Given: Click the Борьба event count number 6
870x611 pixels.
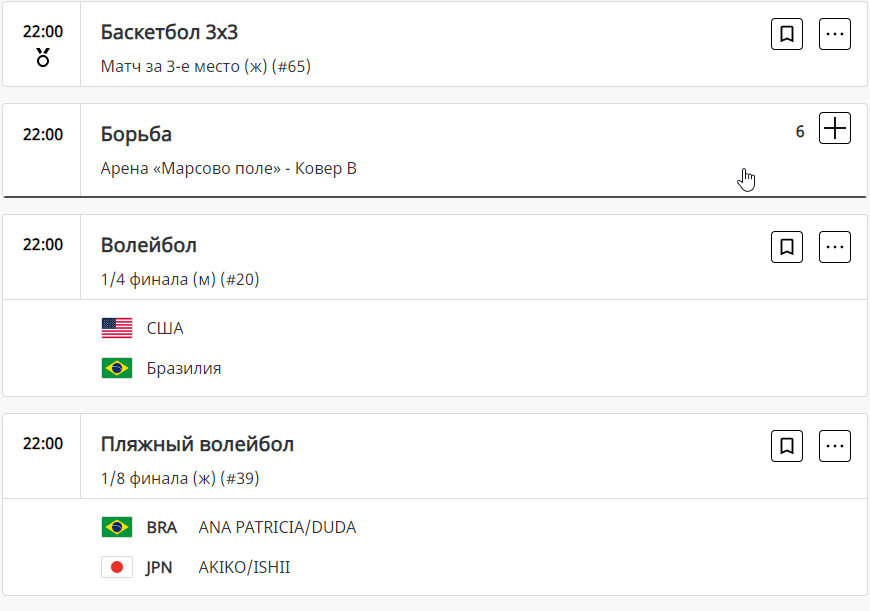Looking at the screenshot, I should pos(800,131).
